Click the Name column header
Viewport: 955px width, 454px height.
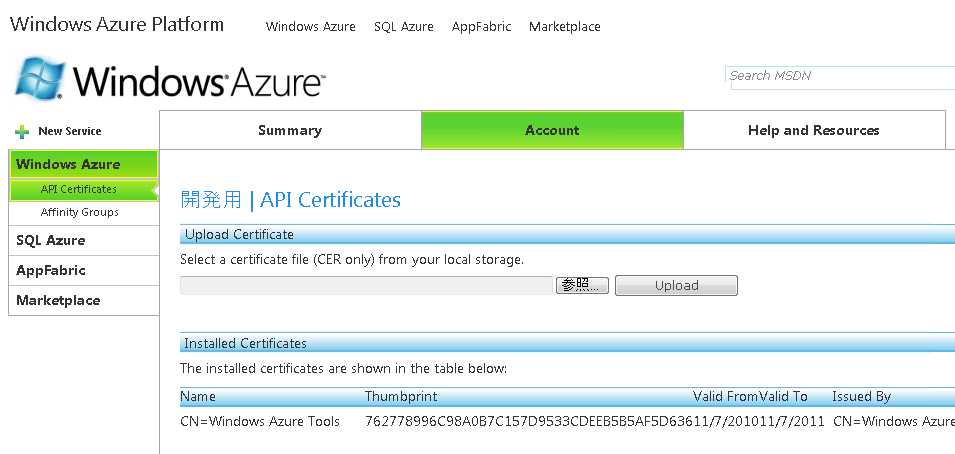[x=198, y=397]
